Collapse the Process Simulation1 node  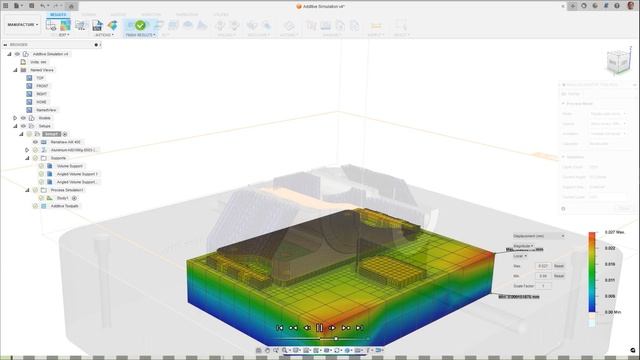point(27,190)
